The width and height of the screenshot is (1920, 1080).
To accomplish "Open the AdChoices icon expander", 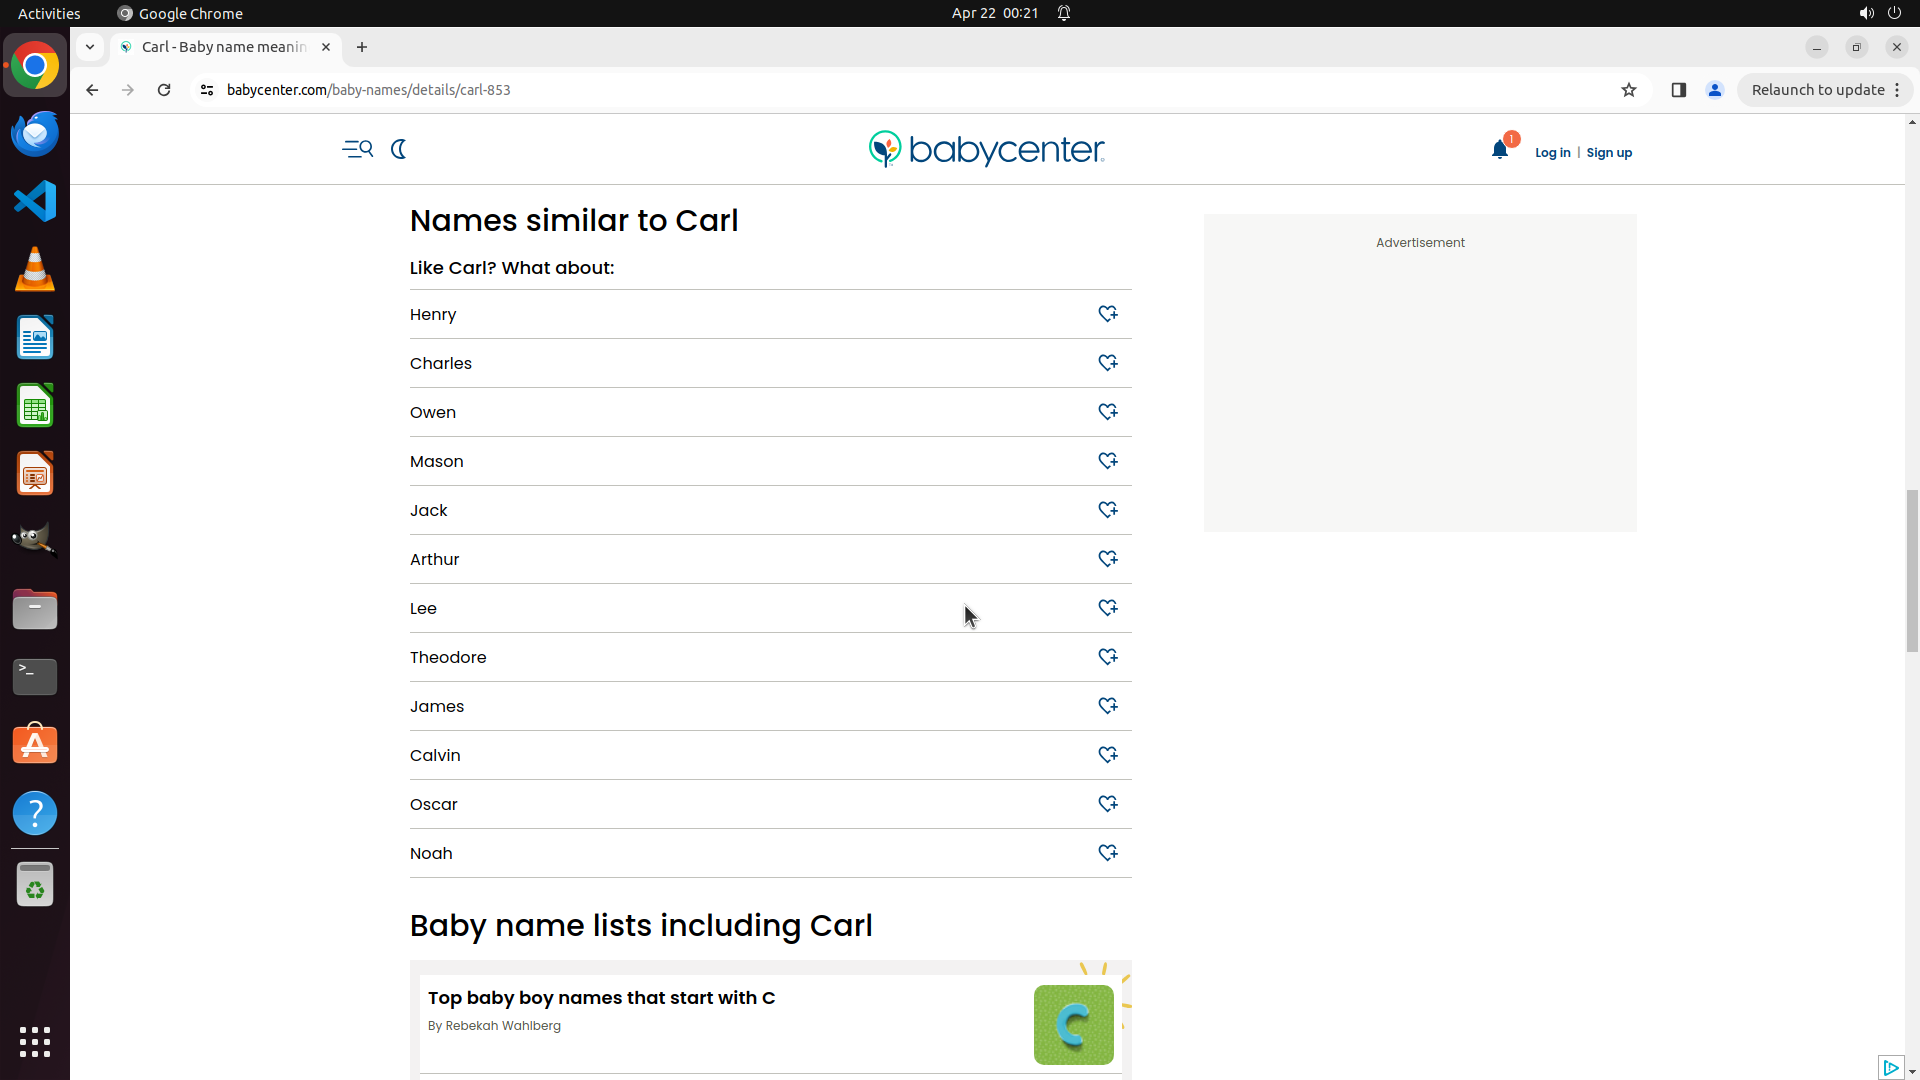I will [1890, 1068].
